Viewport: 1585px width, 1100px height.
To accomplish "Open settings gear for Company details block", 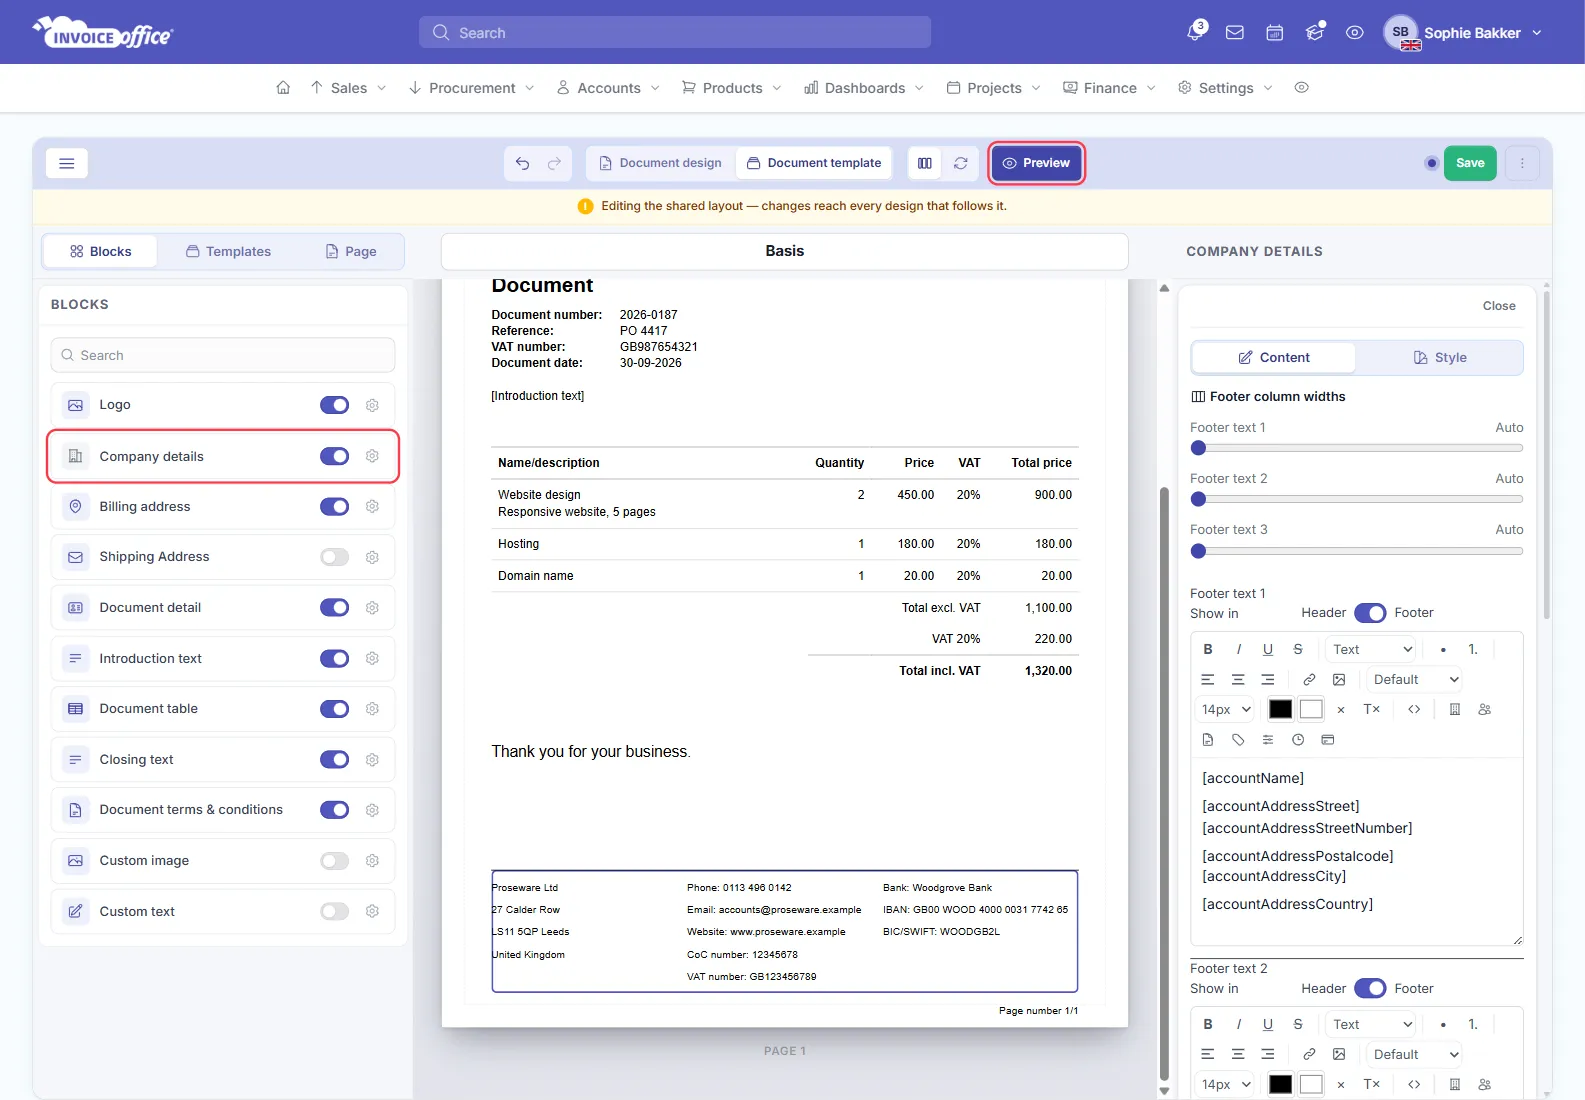I will pyautogui.click(x=372, y=456).
